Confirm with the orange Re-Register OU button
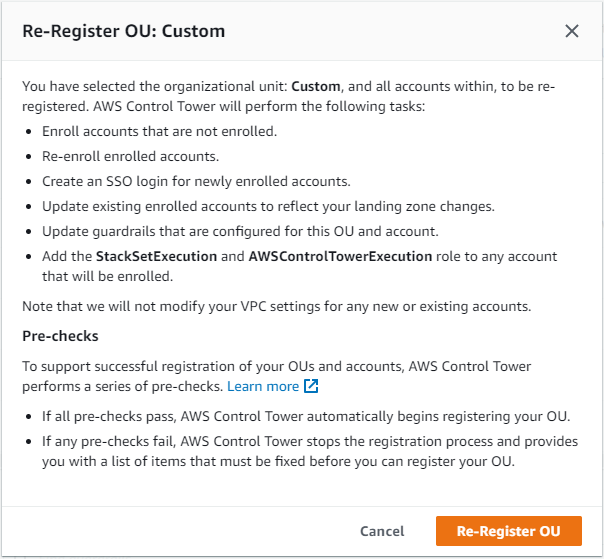Image resolution: width=604 pixels, height=559 pixels. (508, 531)
